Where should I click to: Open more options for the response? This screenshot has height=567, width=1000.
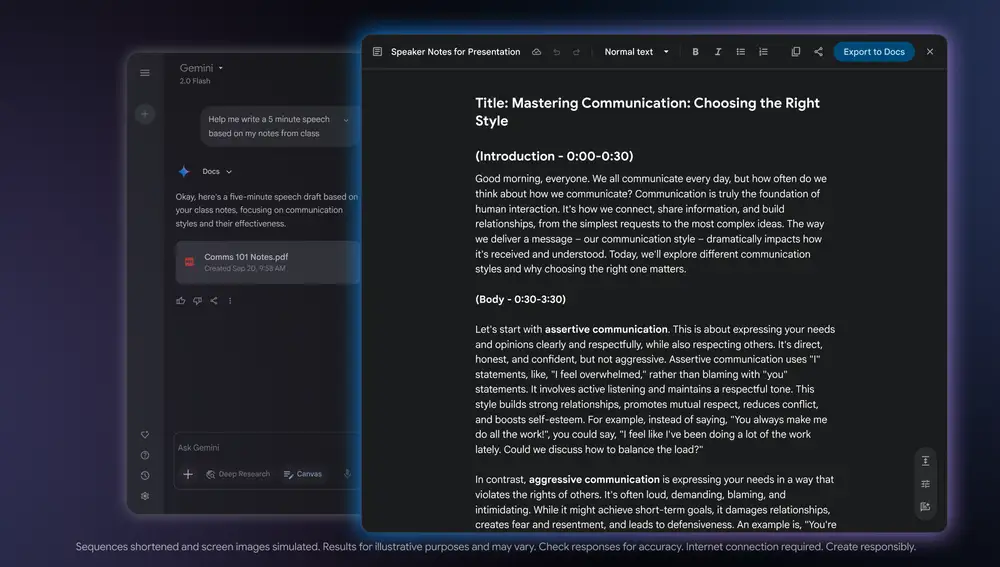tap(230, 300)
